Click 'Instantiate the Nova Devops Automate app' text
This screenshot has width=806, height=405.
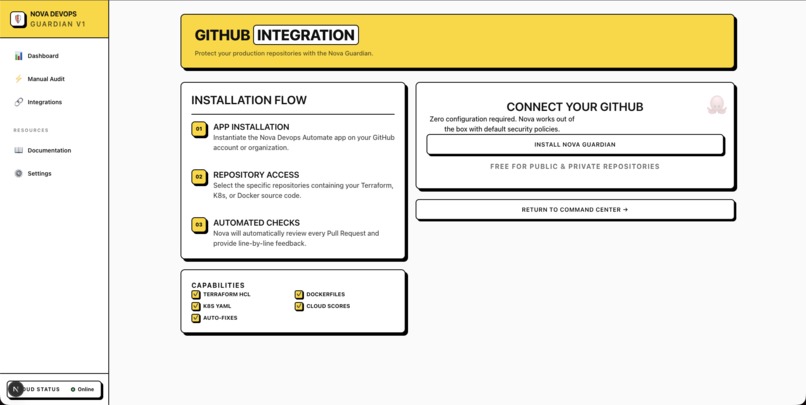[304, 143]
